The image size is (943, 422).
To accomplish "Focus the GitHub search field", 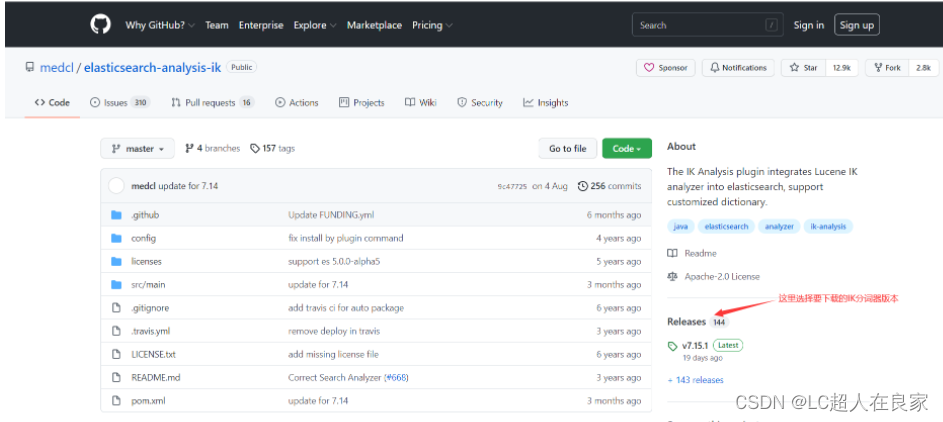I will coord(707,25).
